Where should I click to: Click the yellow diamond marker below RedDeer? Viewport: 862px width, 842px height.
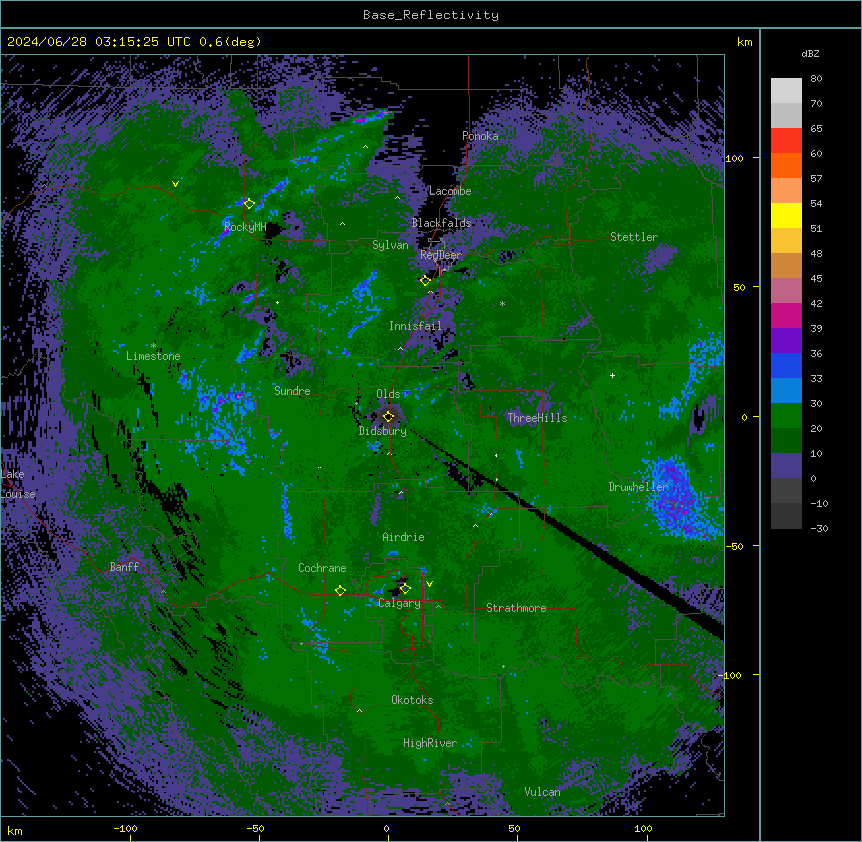pyautogui.click(x=425, y=281)
